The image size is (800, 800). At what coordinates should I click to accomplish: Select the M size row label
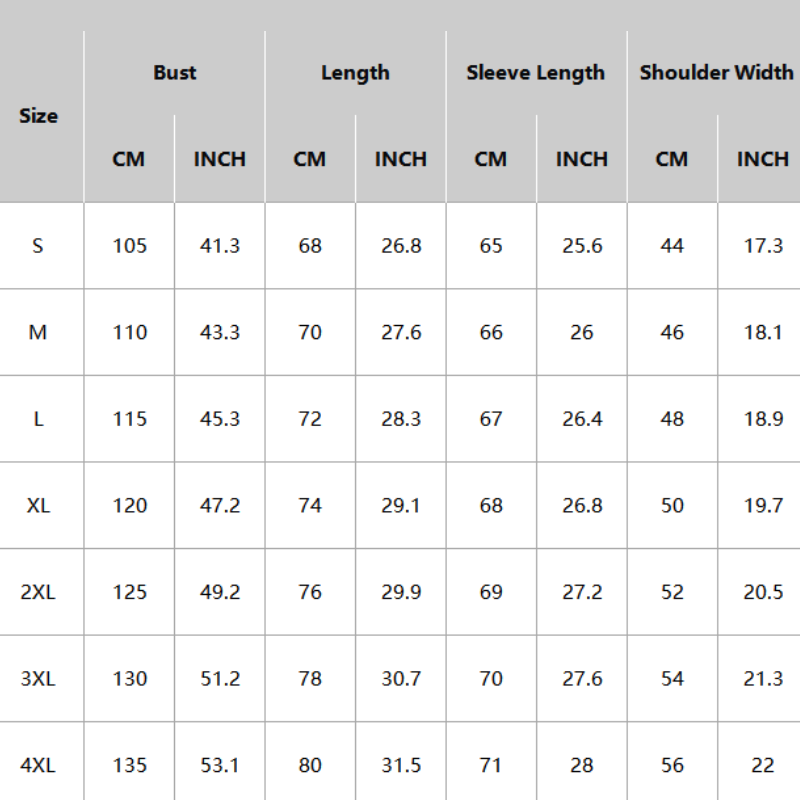point(38,333)
